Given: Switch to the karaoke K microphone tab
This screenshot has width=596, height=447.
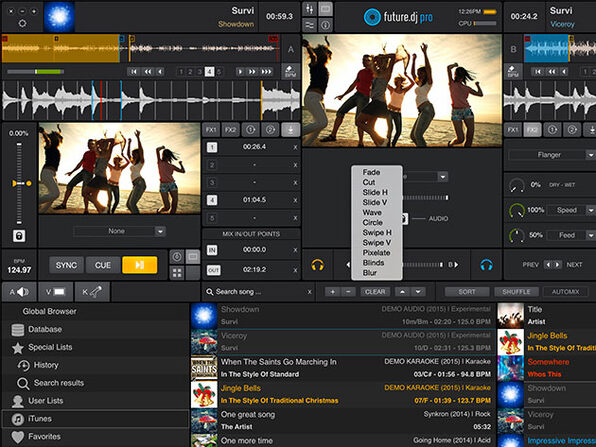Looking at the screenshot, I should point(92,292).
